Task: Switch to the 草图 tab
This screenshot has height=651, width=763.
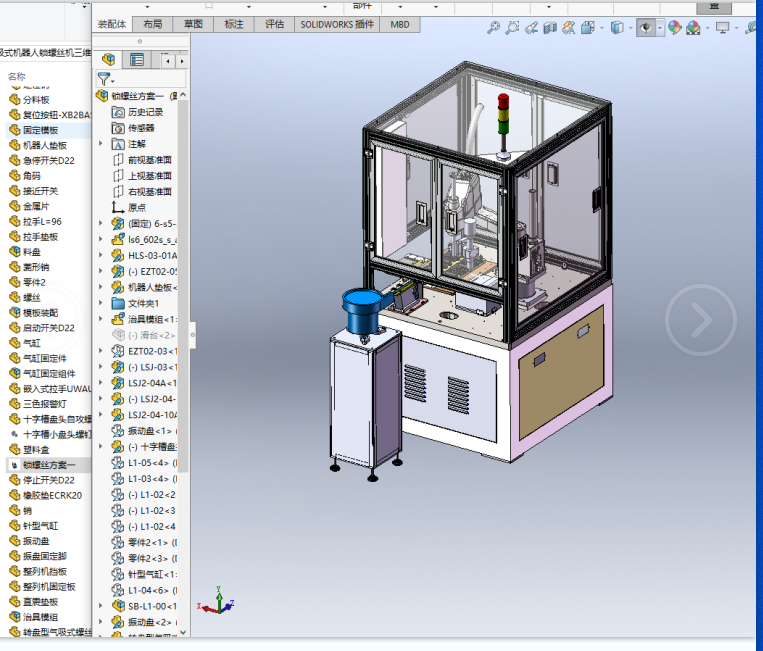Action: [193, 24]
